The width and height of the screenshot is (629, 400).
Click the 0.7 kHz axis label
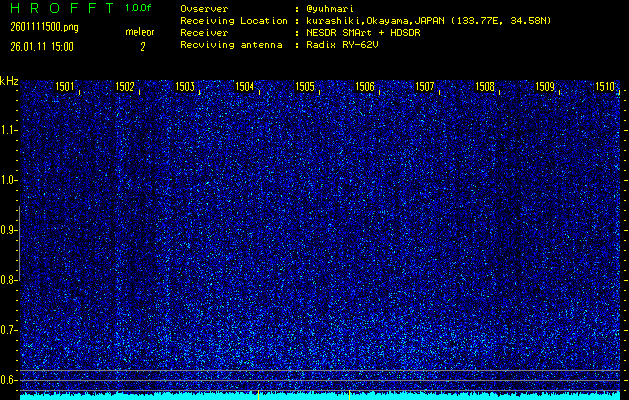click(7, 330)
